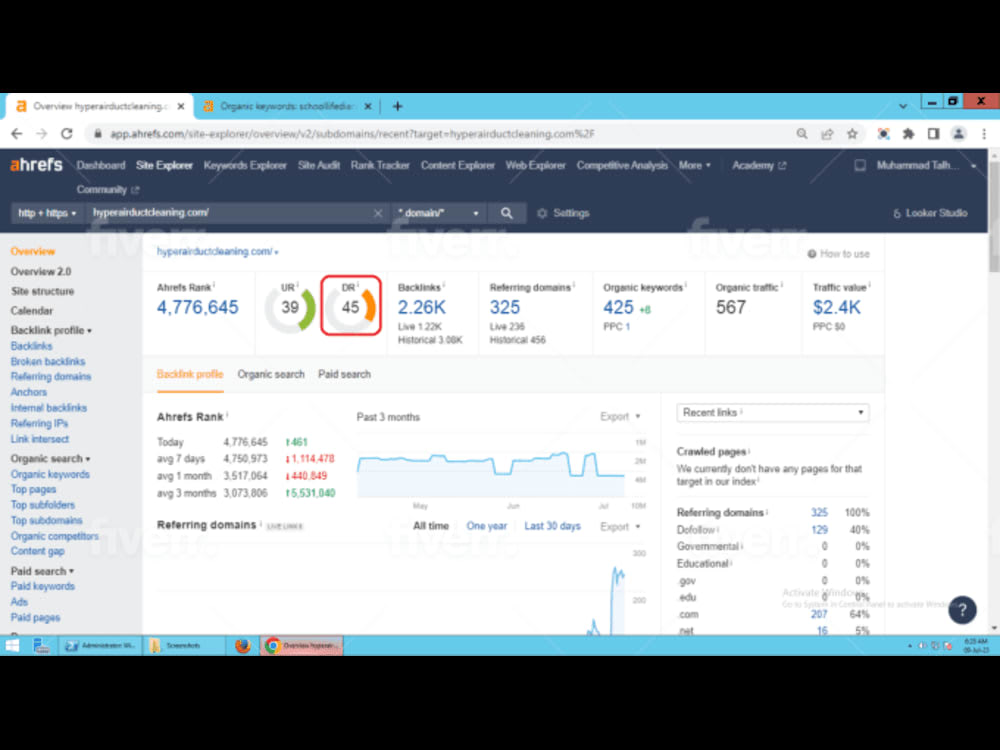1000x750 pixels.
Task: Click the 2.26K Backlinks value
Action: 422,307
